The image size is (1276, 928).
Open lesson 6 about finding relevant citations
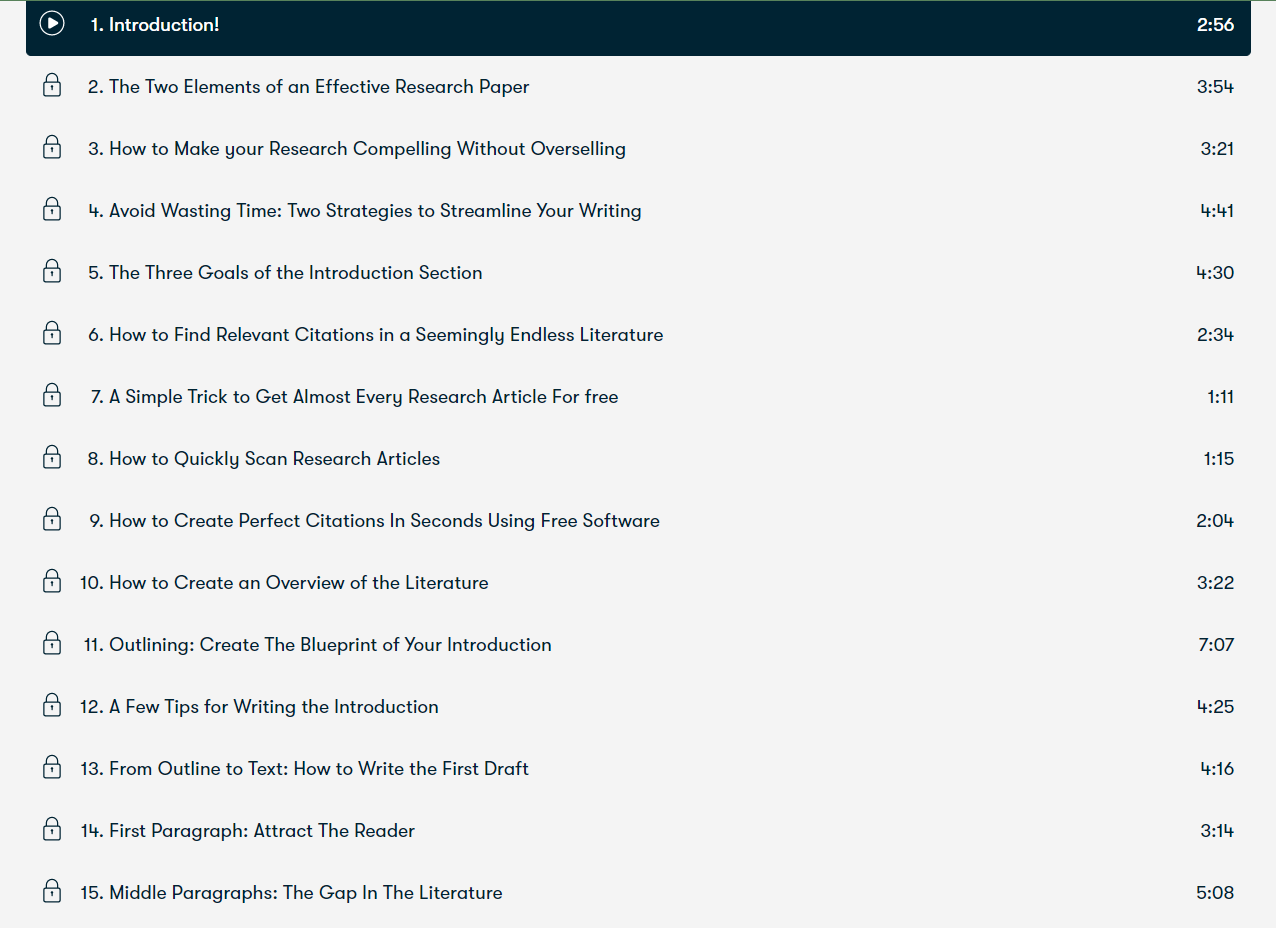point(385,334)
